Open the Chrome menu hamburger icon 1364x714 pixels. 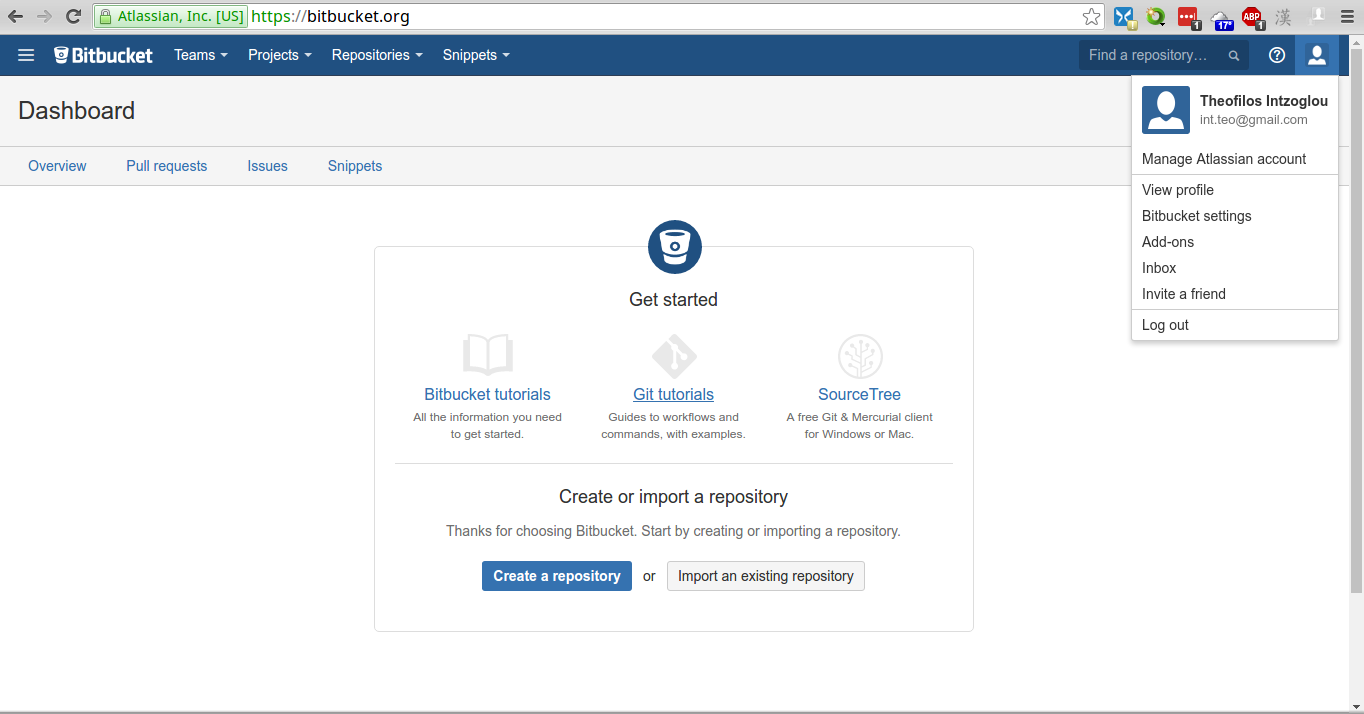(x=1348, y=16)
